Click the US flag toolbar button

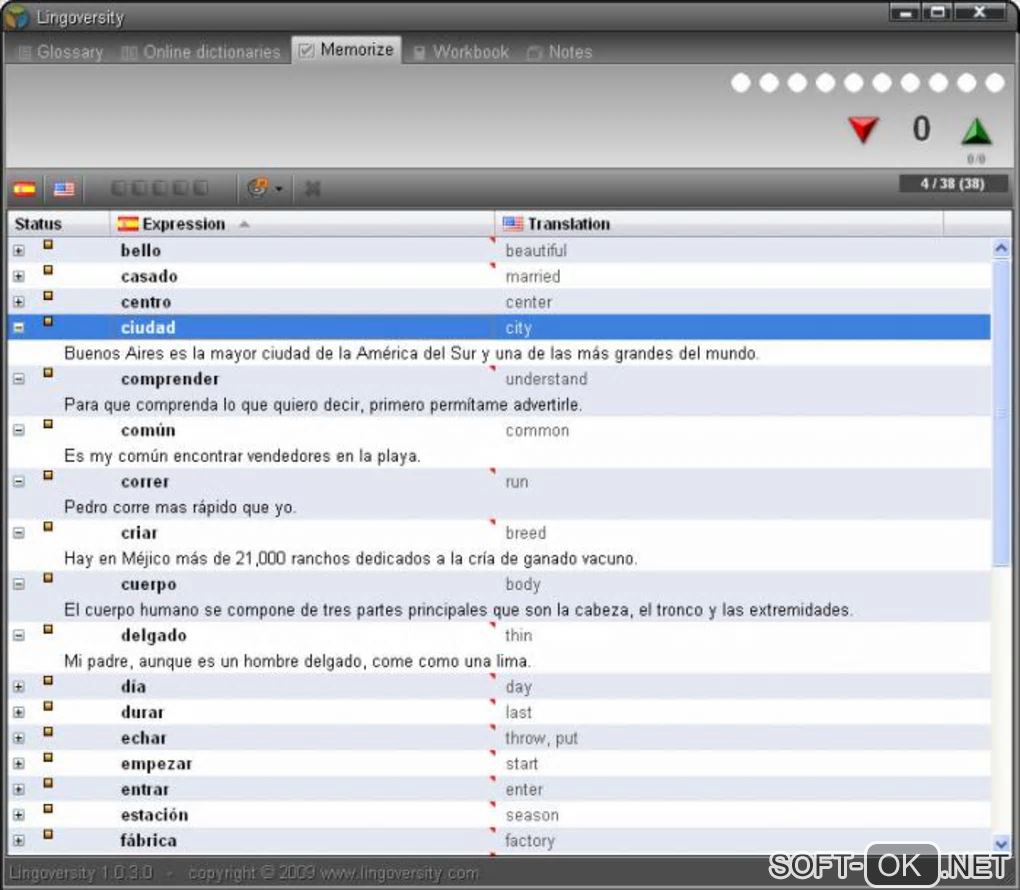[x=64, y=189]
